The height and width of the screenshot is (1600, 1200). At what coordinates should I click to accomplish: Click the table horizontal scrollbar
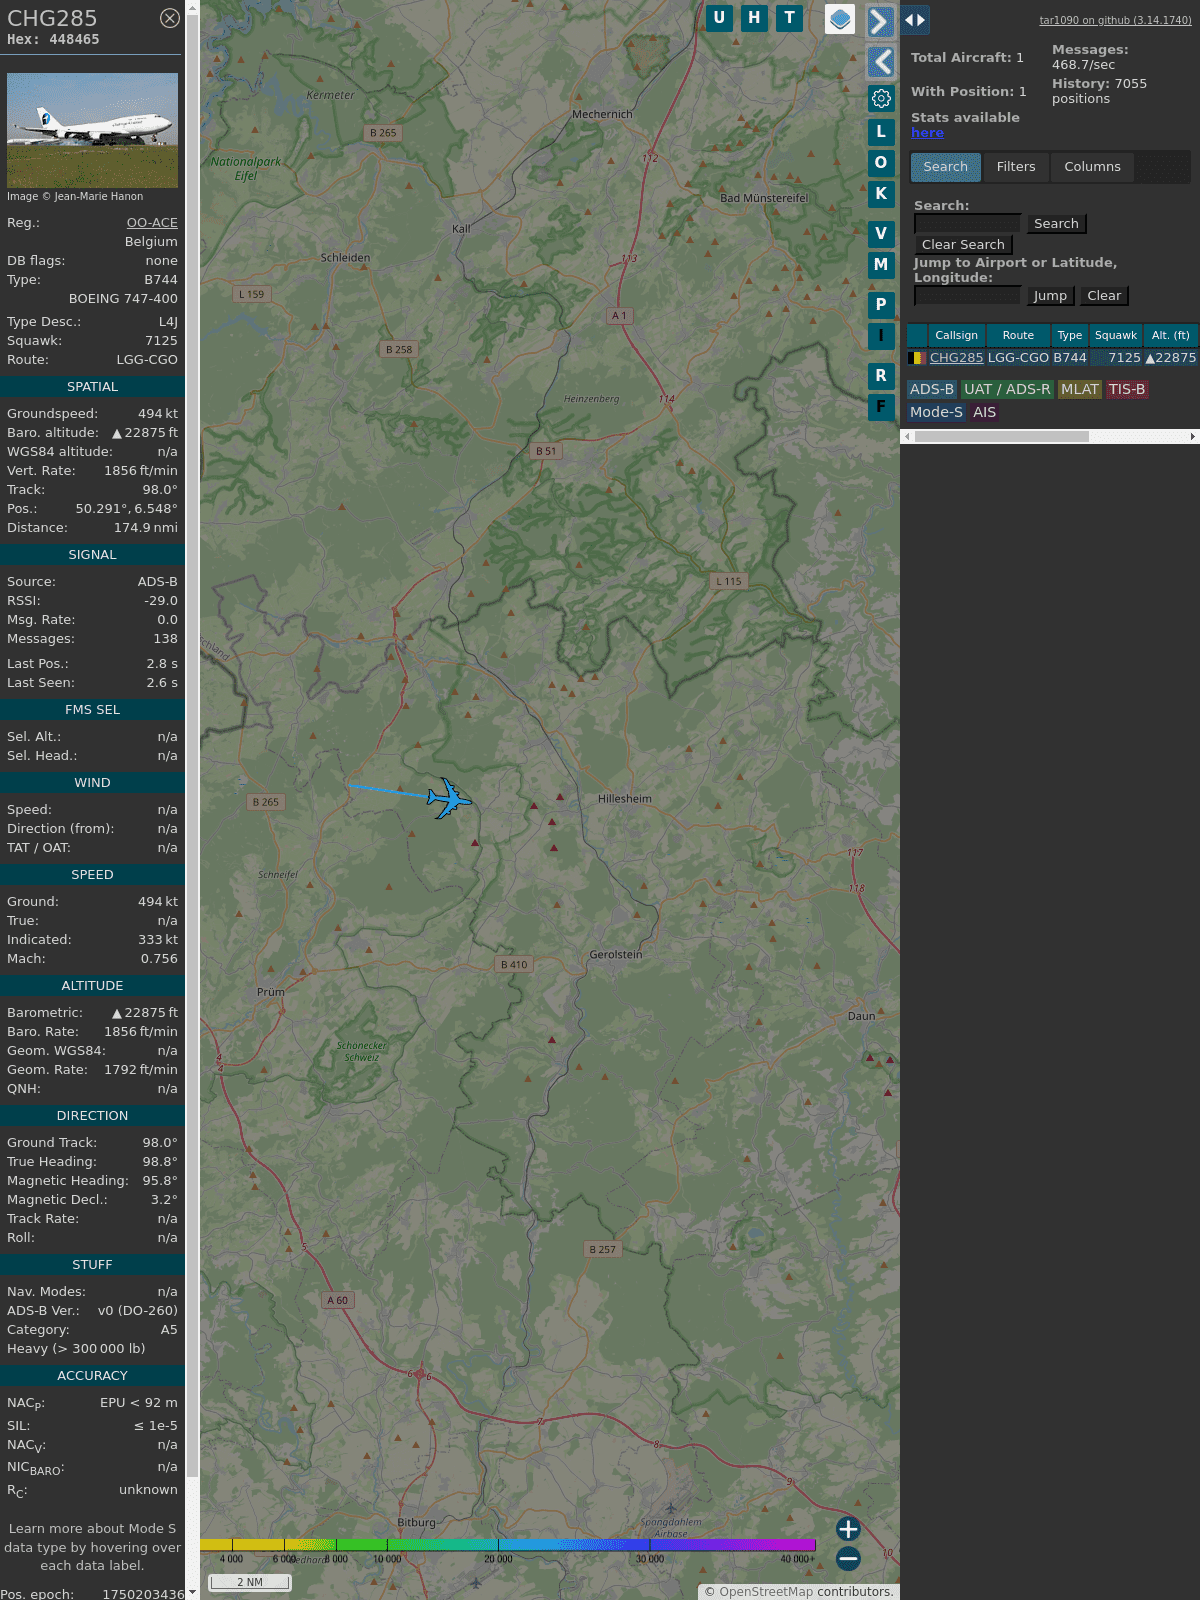click(1001, 437)
